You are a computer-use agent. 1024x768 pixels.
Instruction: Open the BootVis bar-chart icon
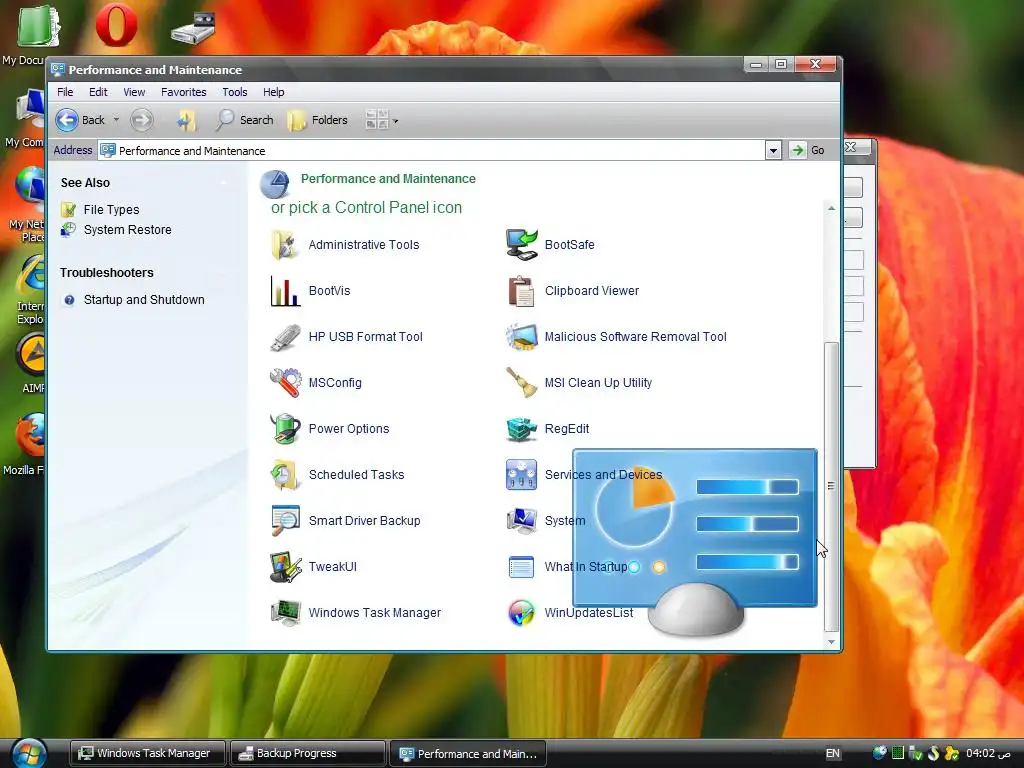click(285, 291)
